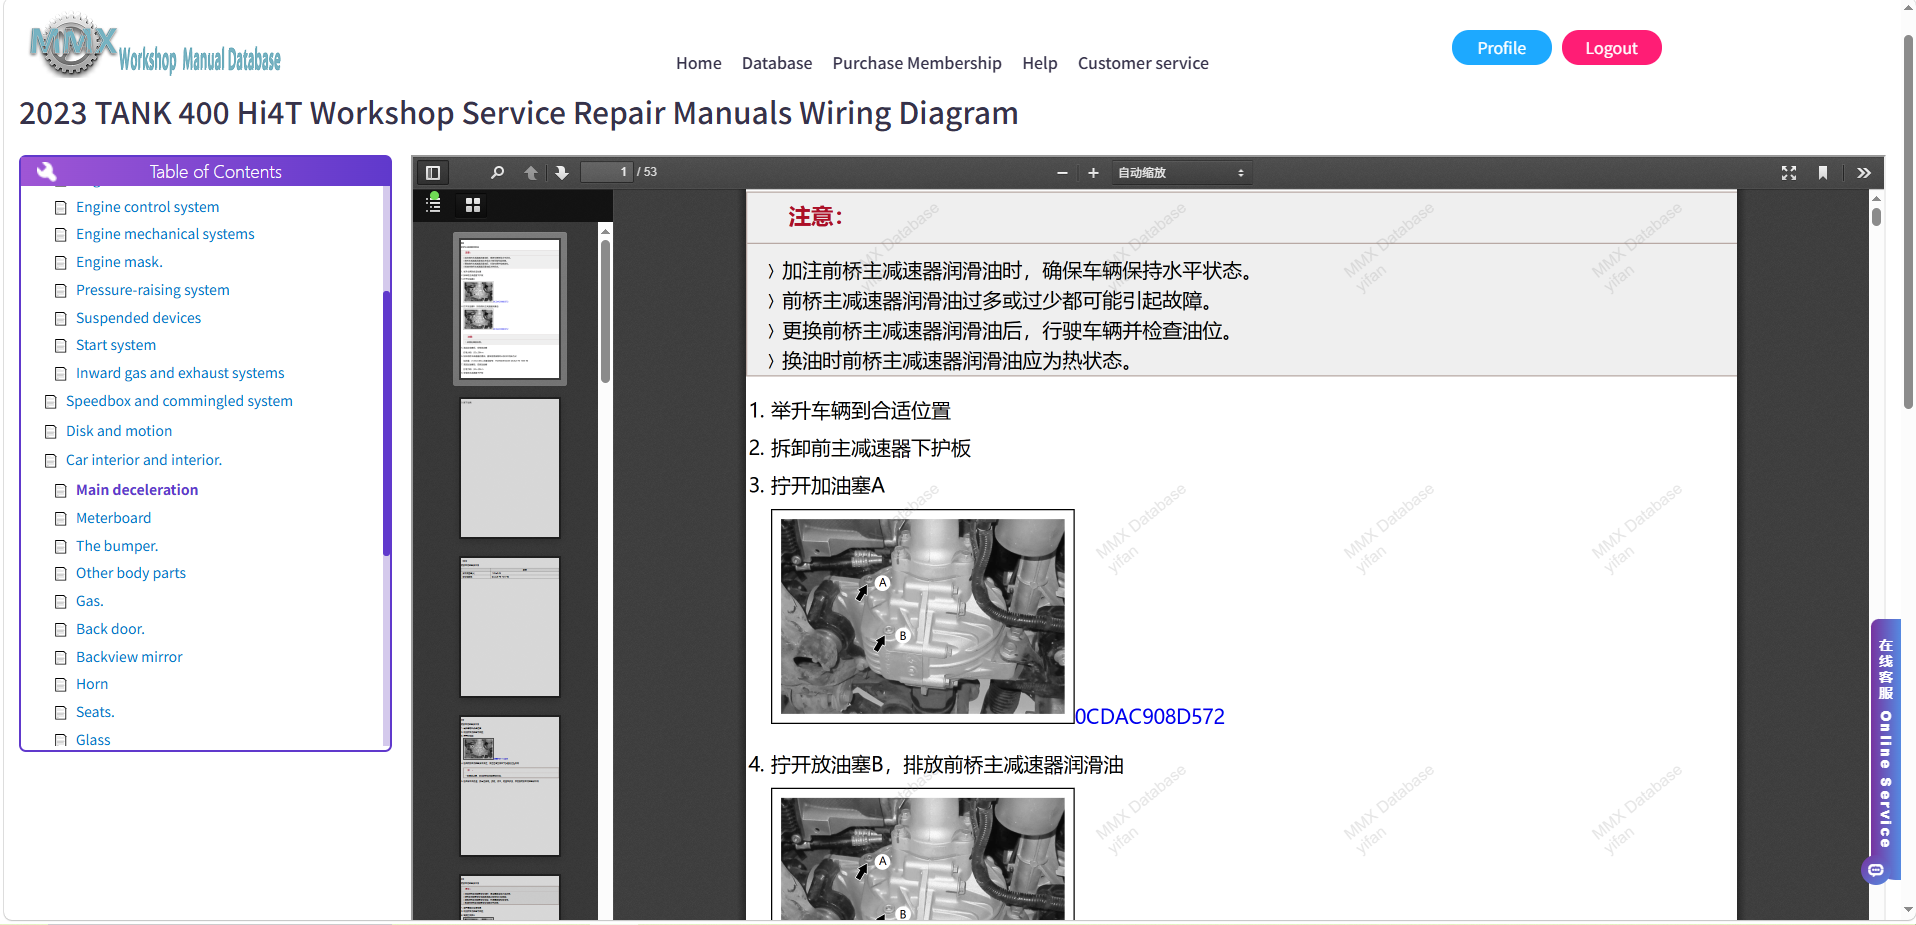Show document outline view in sidebar
Screen dimensions: 1916x925
(433, 205)
